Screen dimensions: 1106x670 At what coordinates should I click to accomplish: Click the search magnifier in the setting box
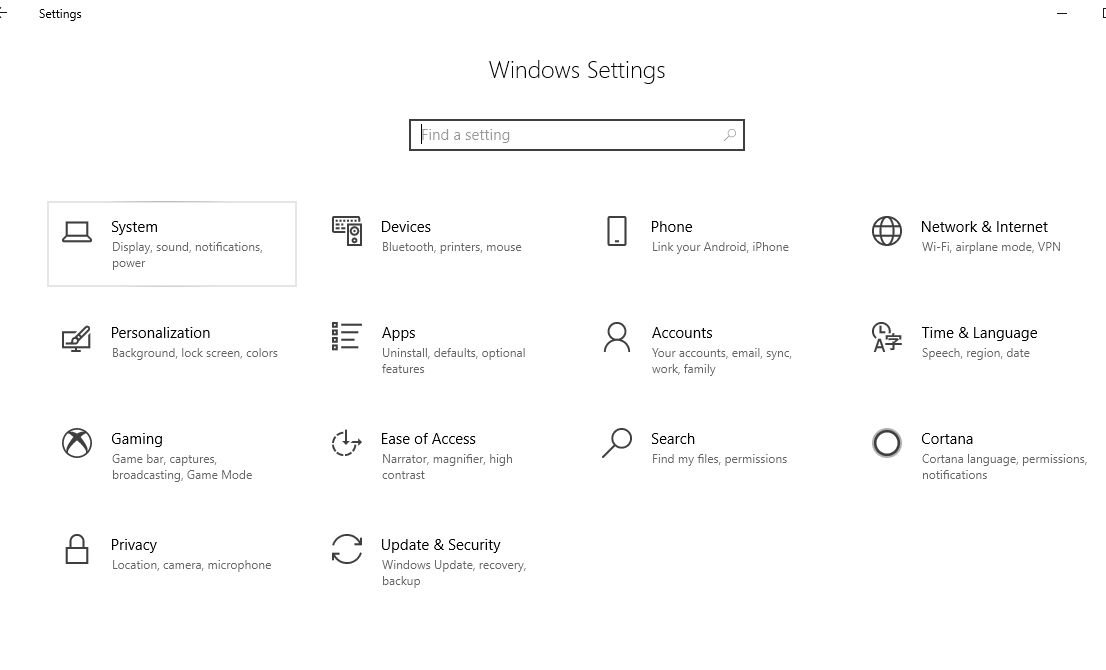pyautogui.click(x=730, y=134)
